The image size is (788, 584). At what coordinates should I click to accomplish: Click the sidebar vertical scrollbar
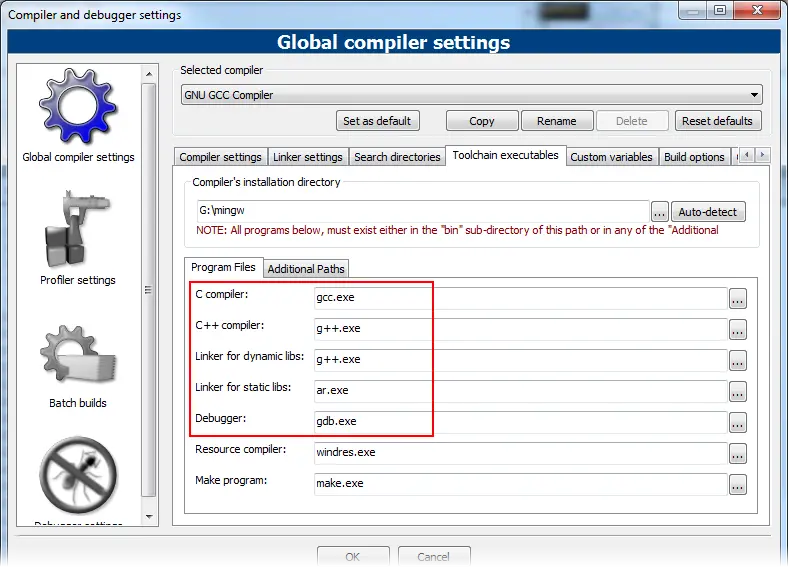149,290
